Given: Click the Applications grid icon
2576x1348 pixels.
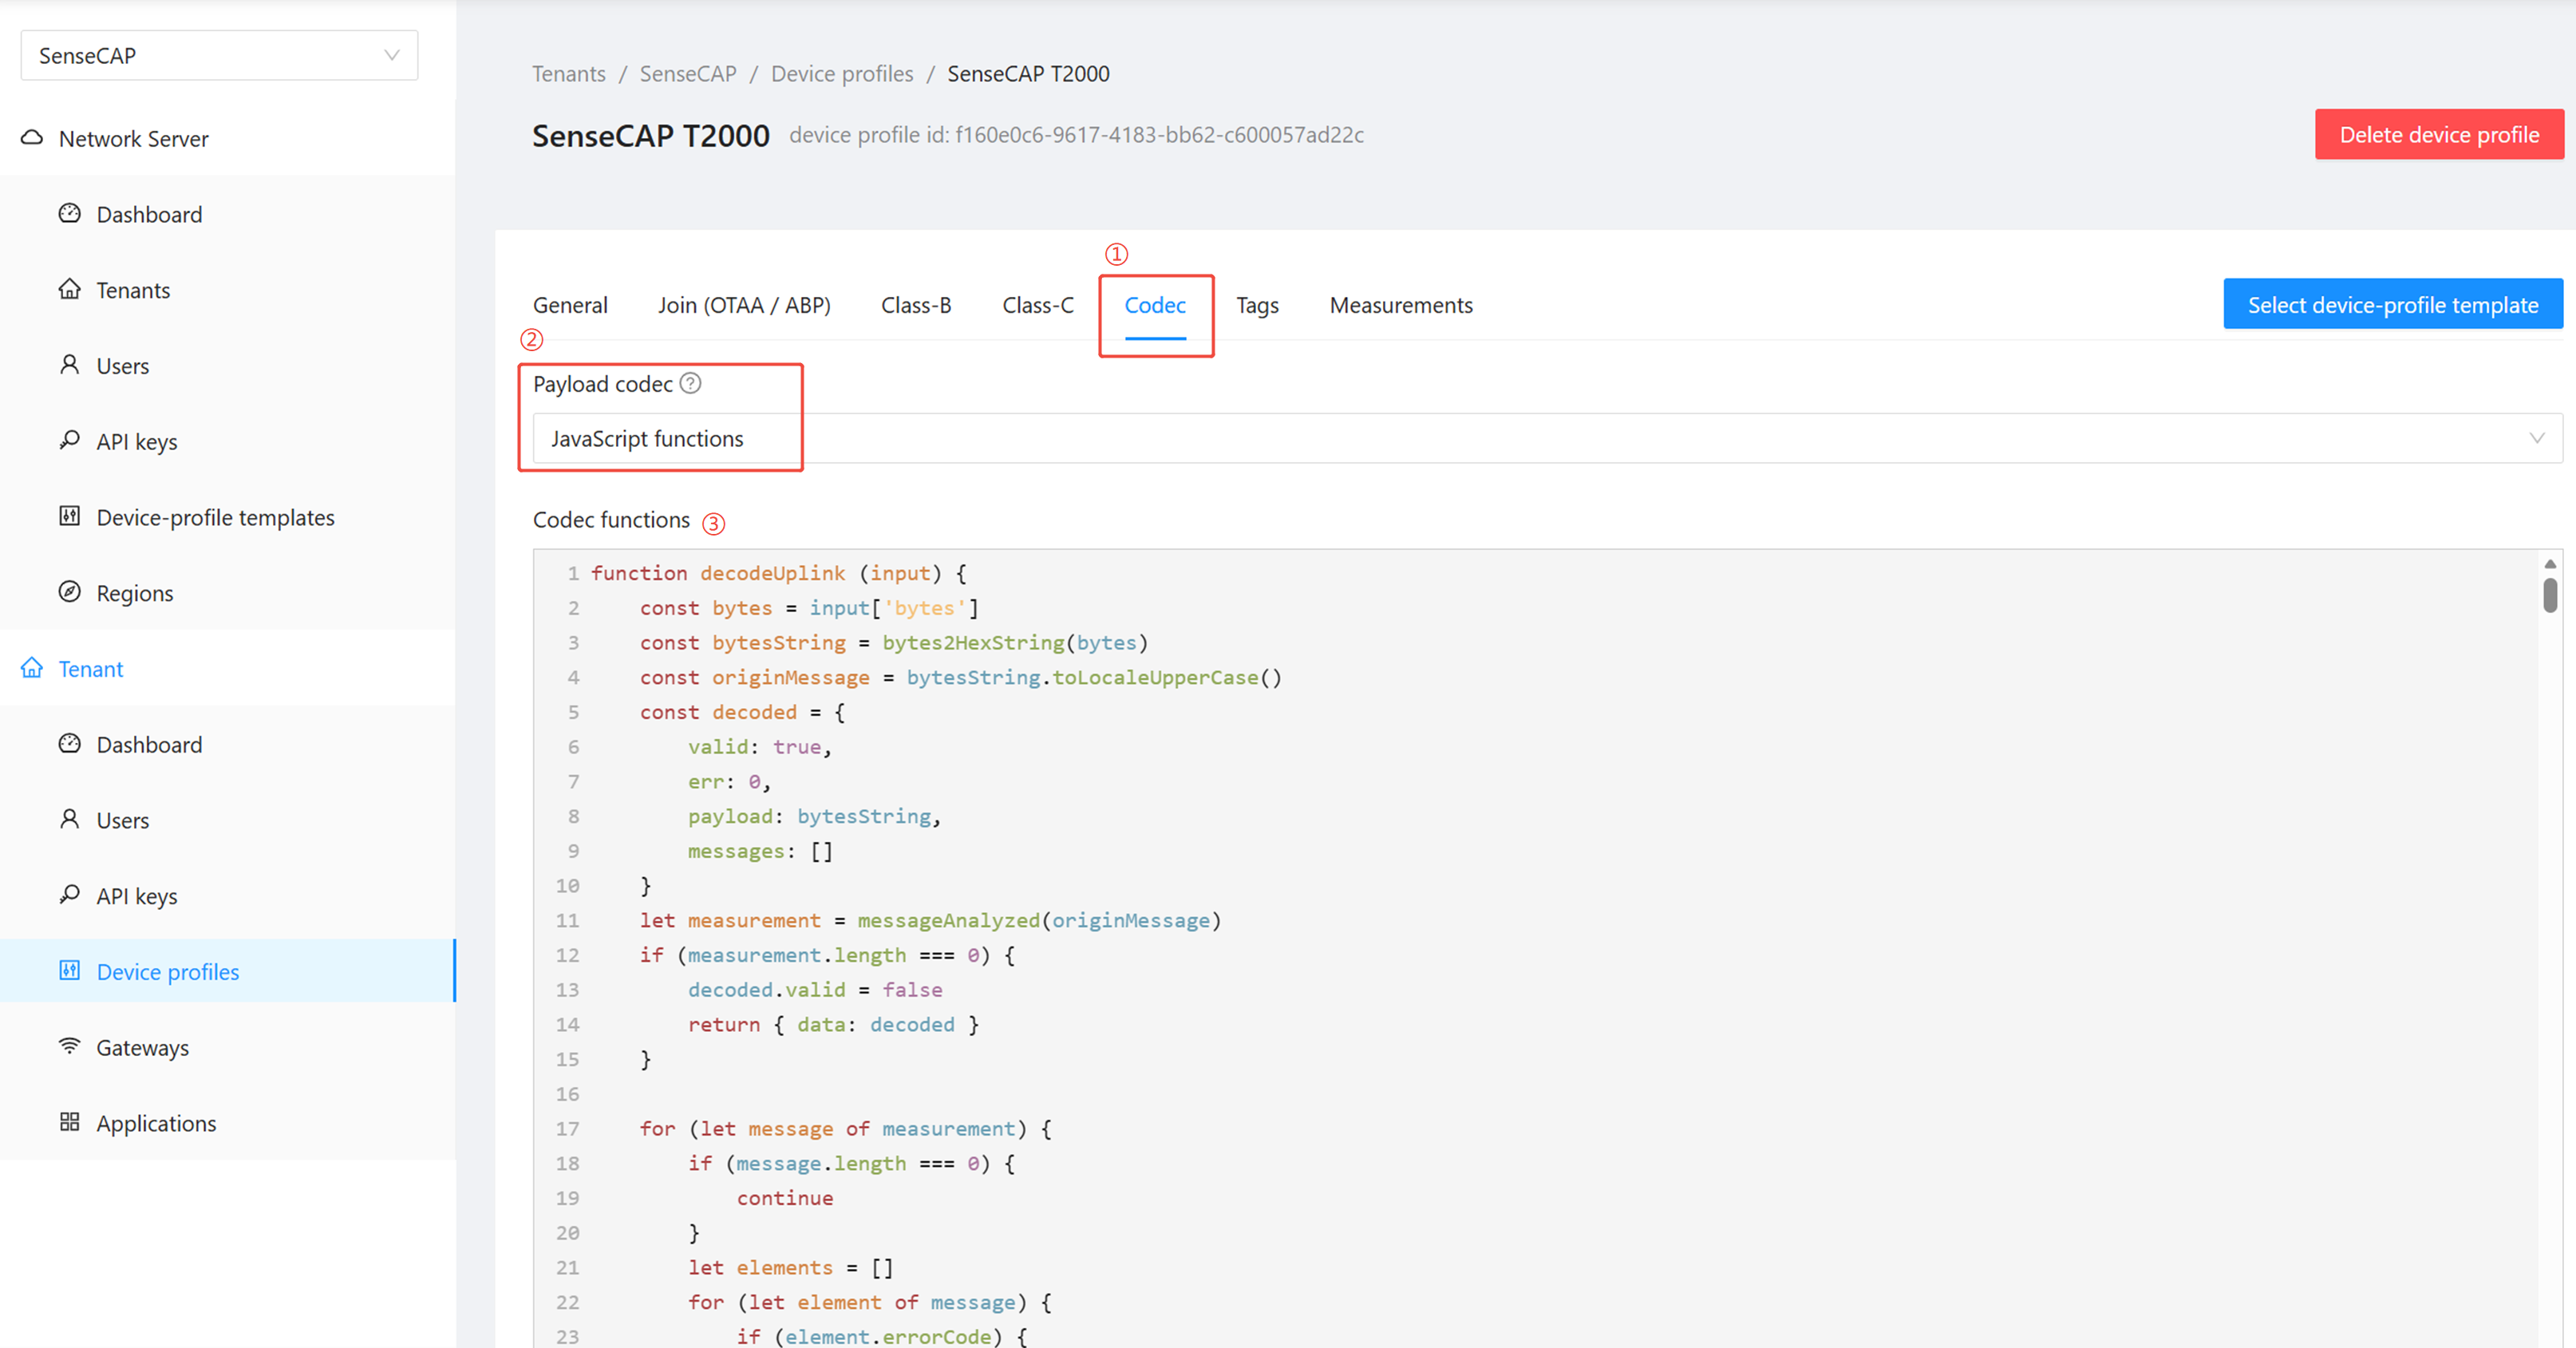Looking at the screenshot, I should [69, 1122].
